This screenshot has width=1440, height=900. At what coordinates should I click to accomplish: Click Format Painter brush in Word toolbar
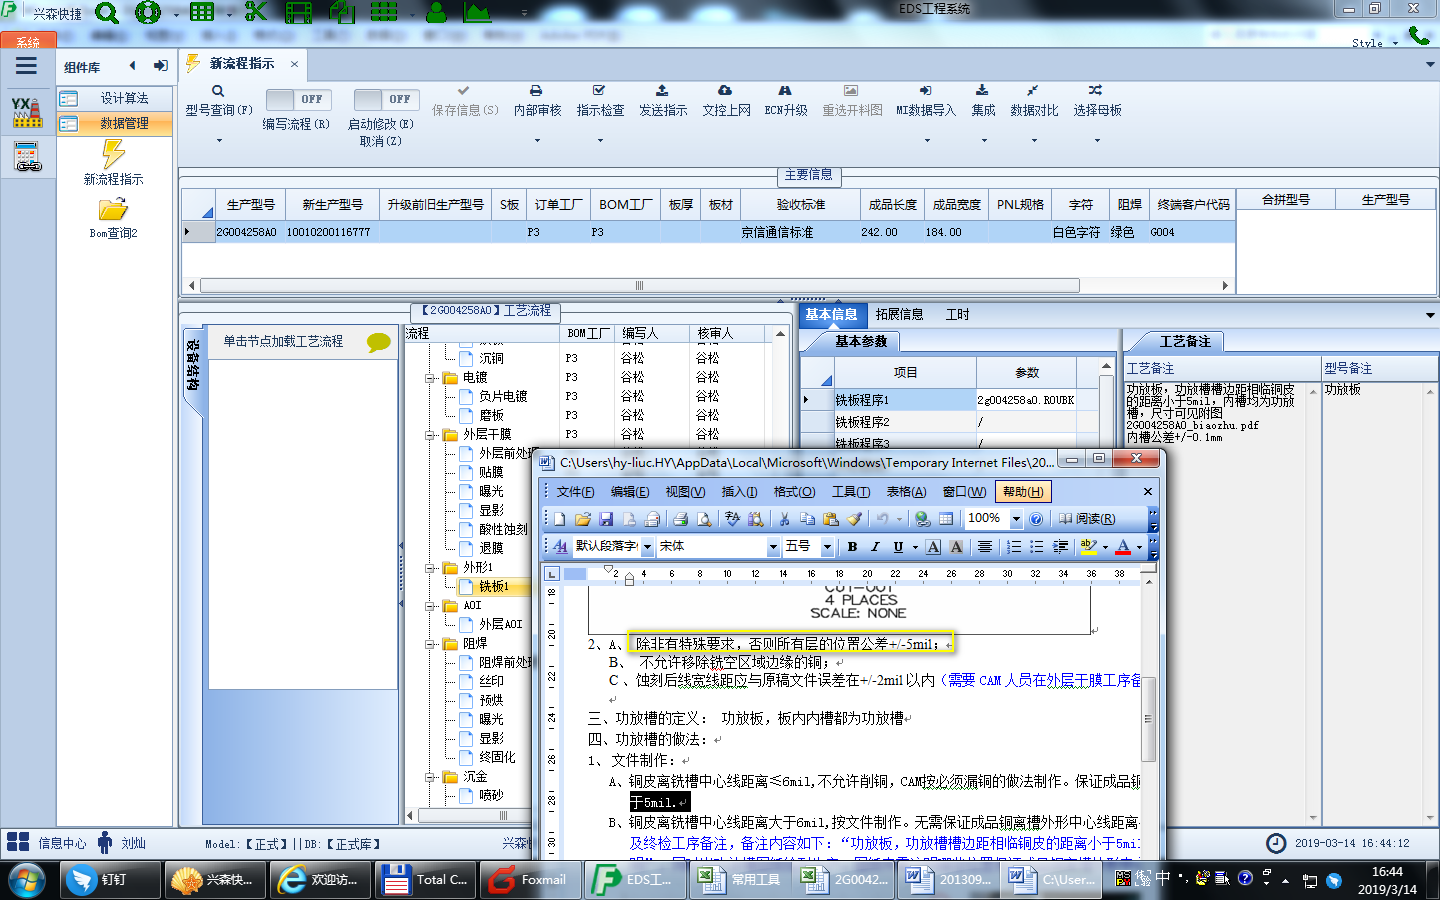[855, 519]
